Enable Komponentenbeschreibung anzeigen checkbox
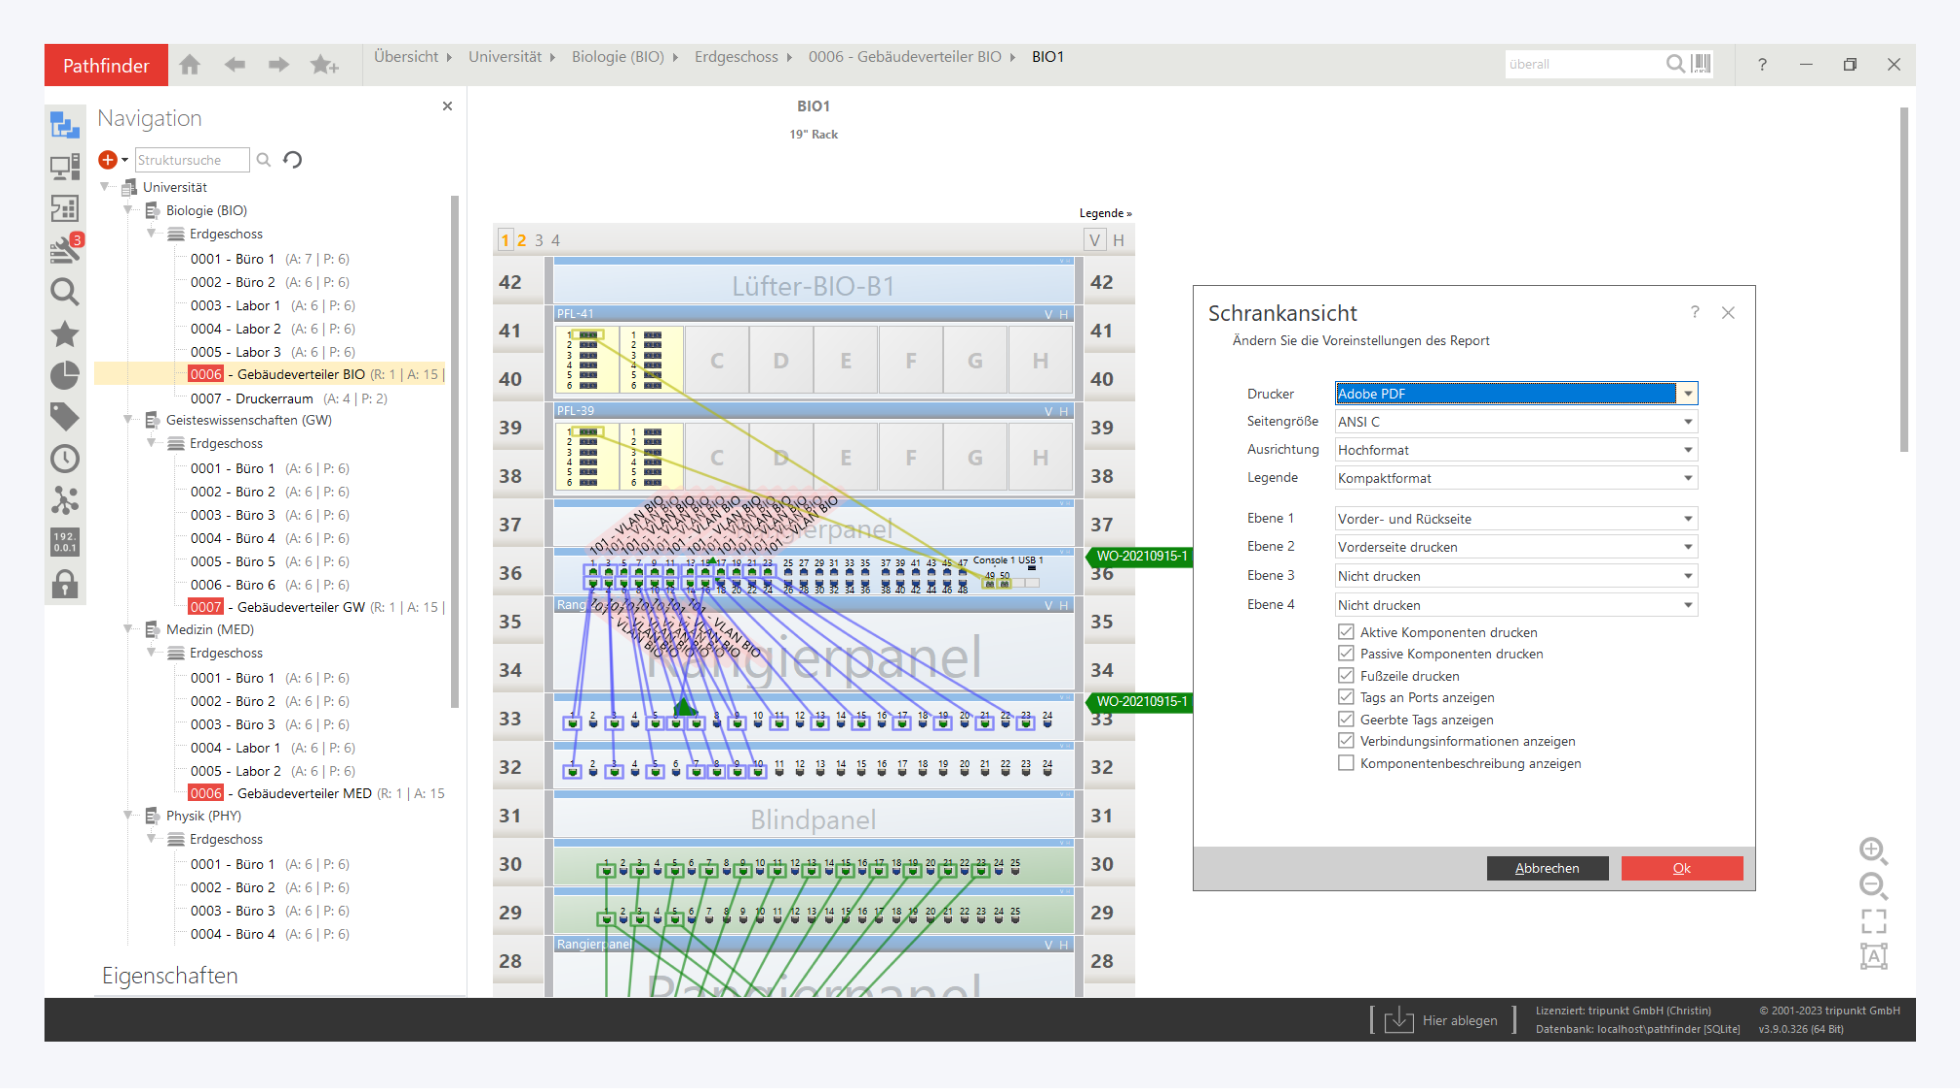Screen dimensions: 1960x1089 point(1346,763)
